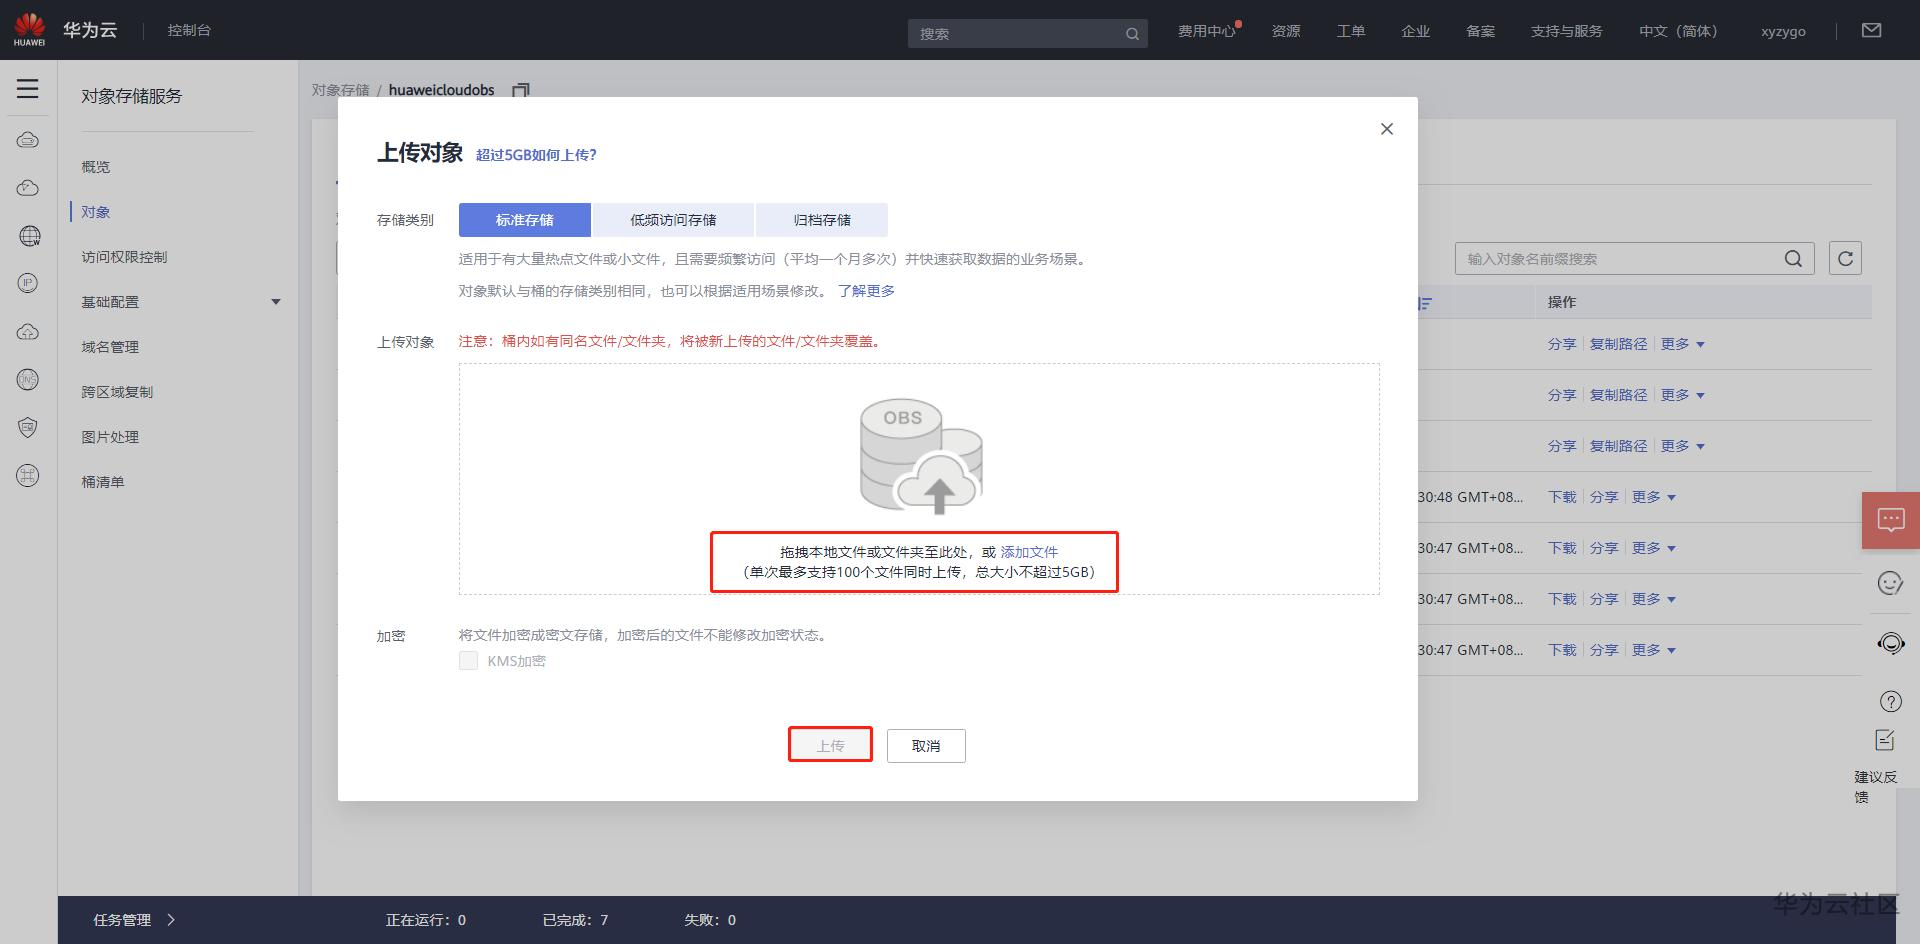Open the DNS icon in the sidebar
Viewport: 1920px width, 944px height.
click(x=28, y=379)
